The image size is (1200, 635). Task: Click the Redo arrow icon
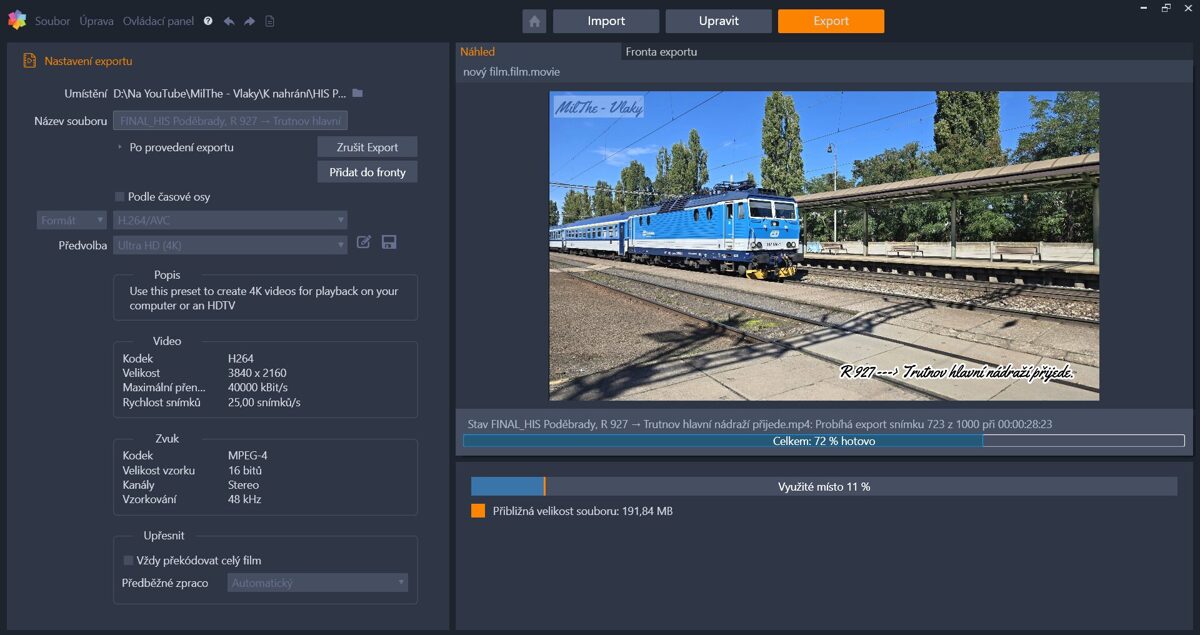249,20
